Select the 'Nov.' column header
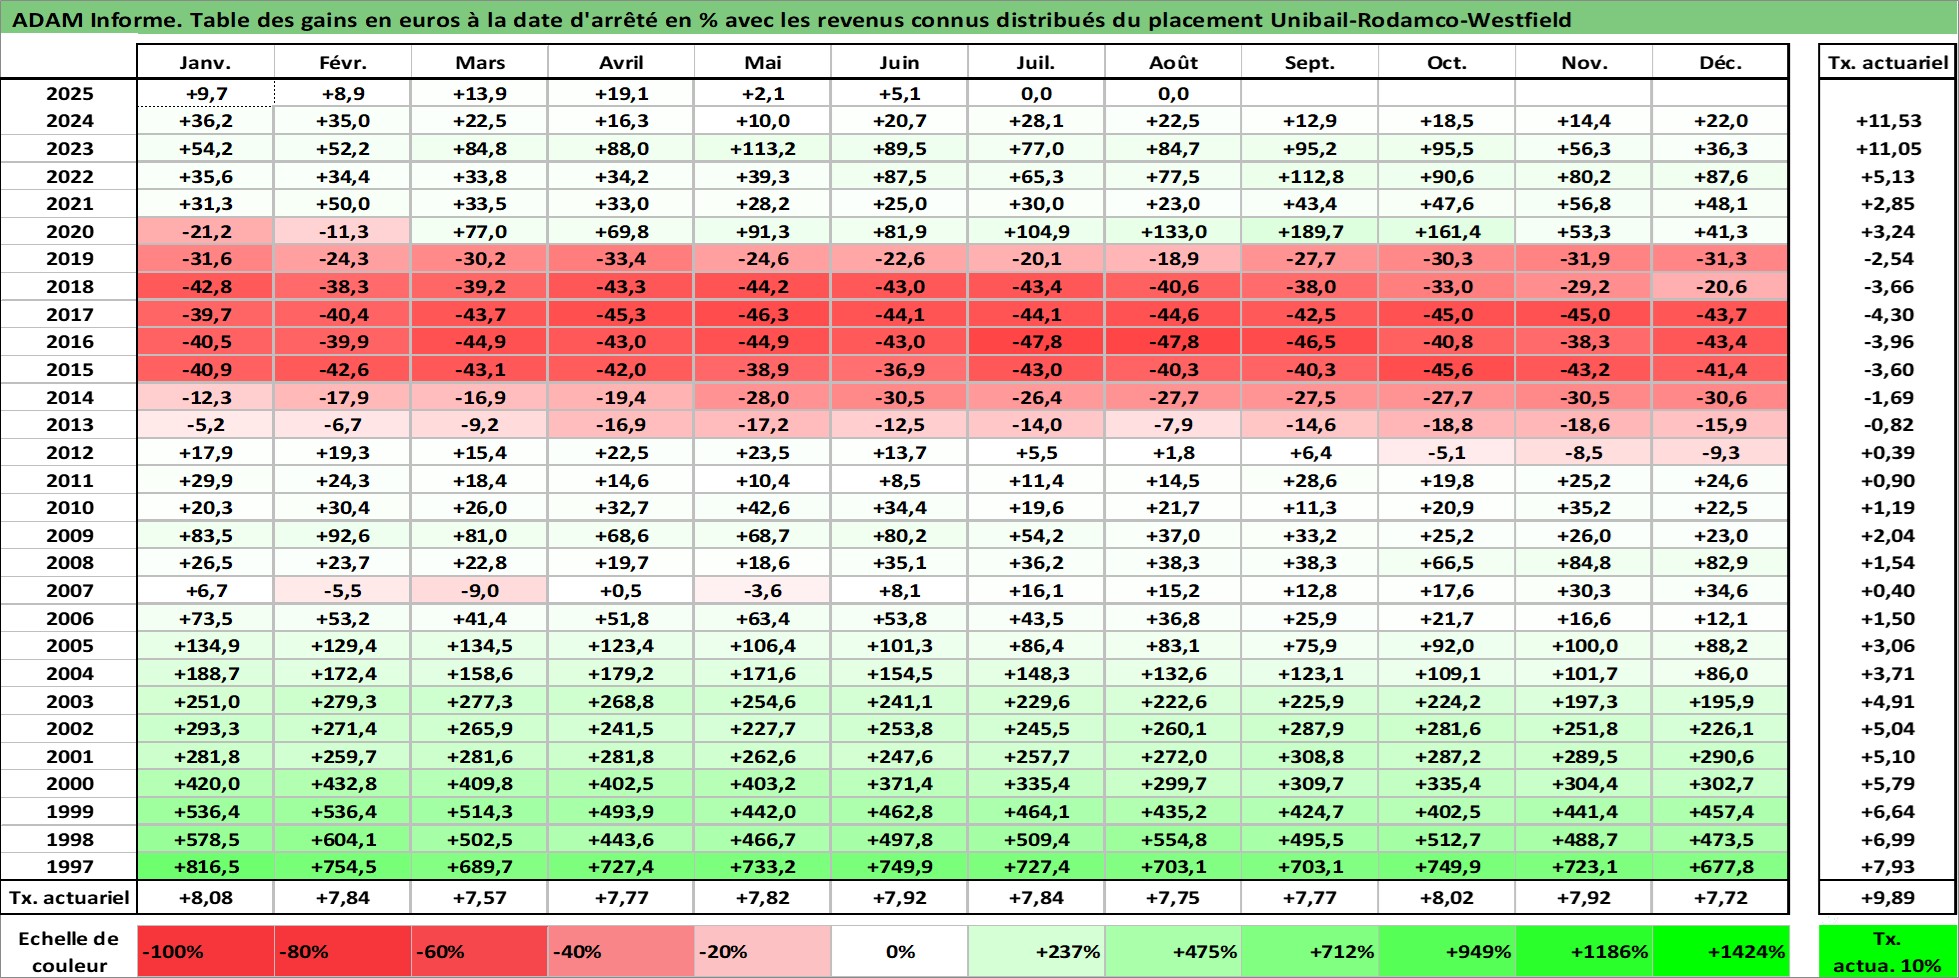 [x=1585, y=62]
